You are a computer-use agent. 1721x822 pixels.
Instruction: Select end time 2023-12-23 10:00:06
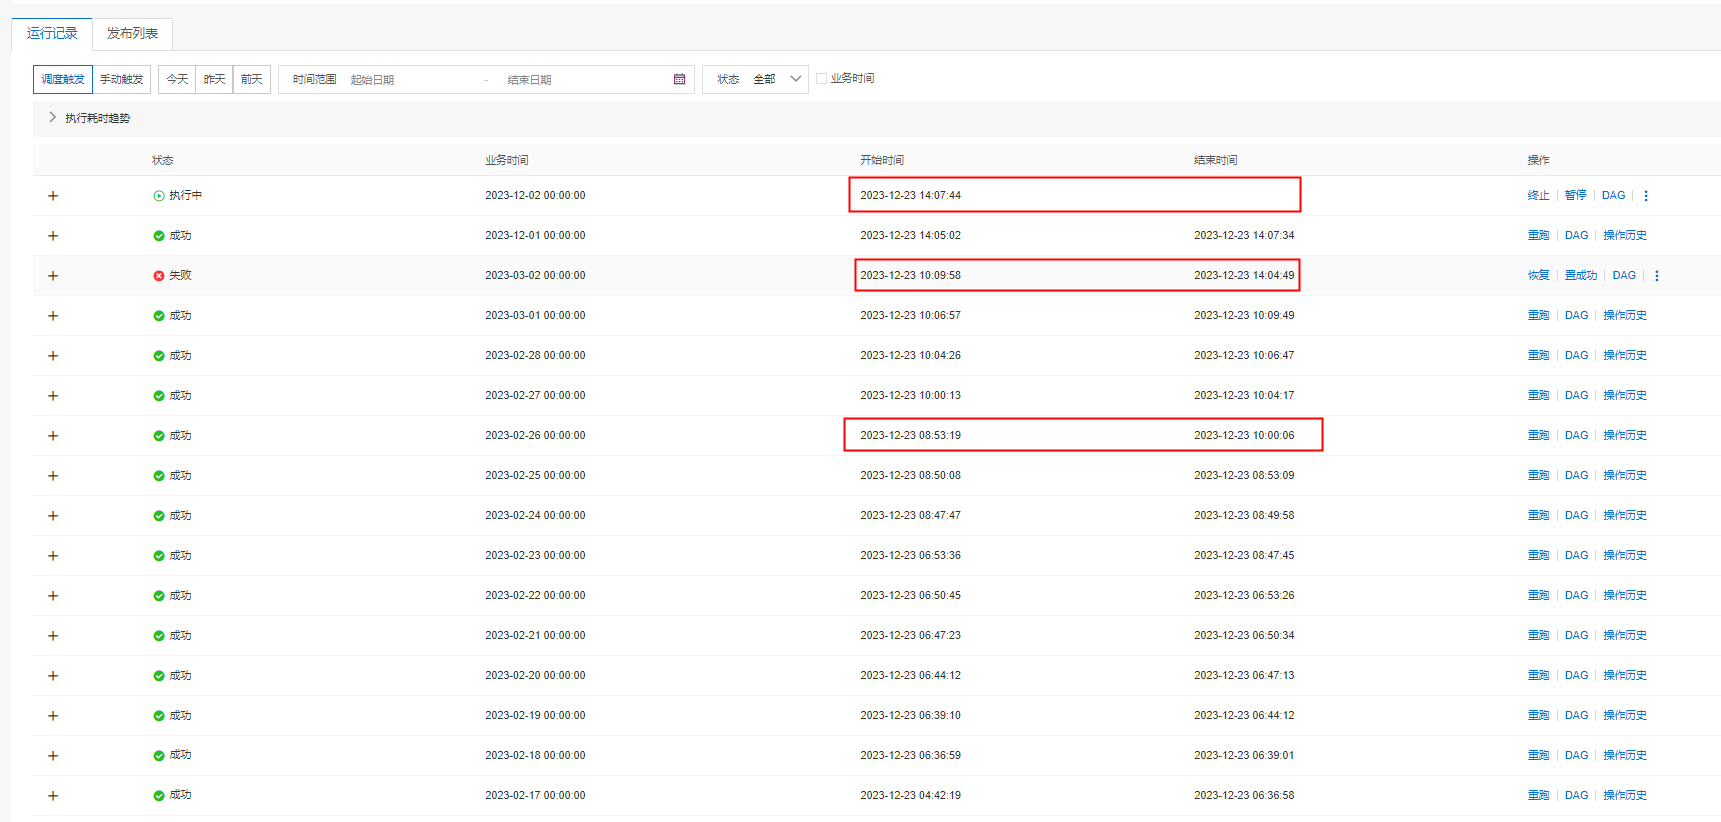click(x=1244, y=436)
